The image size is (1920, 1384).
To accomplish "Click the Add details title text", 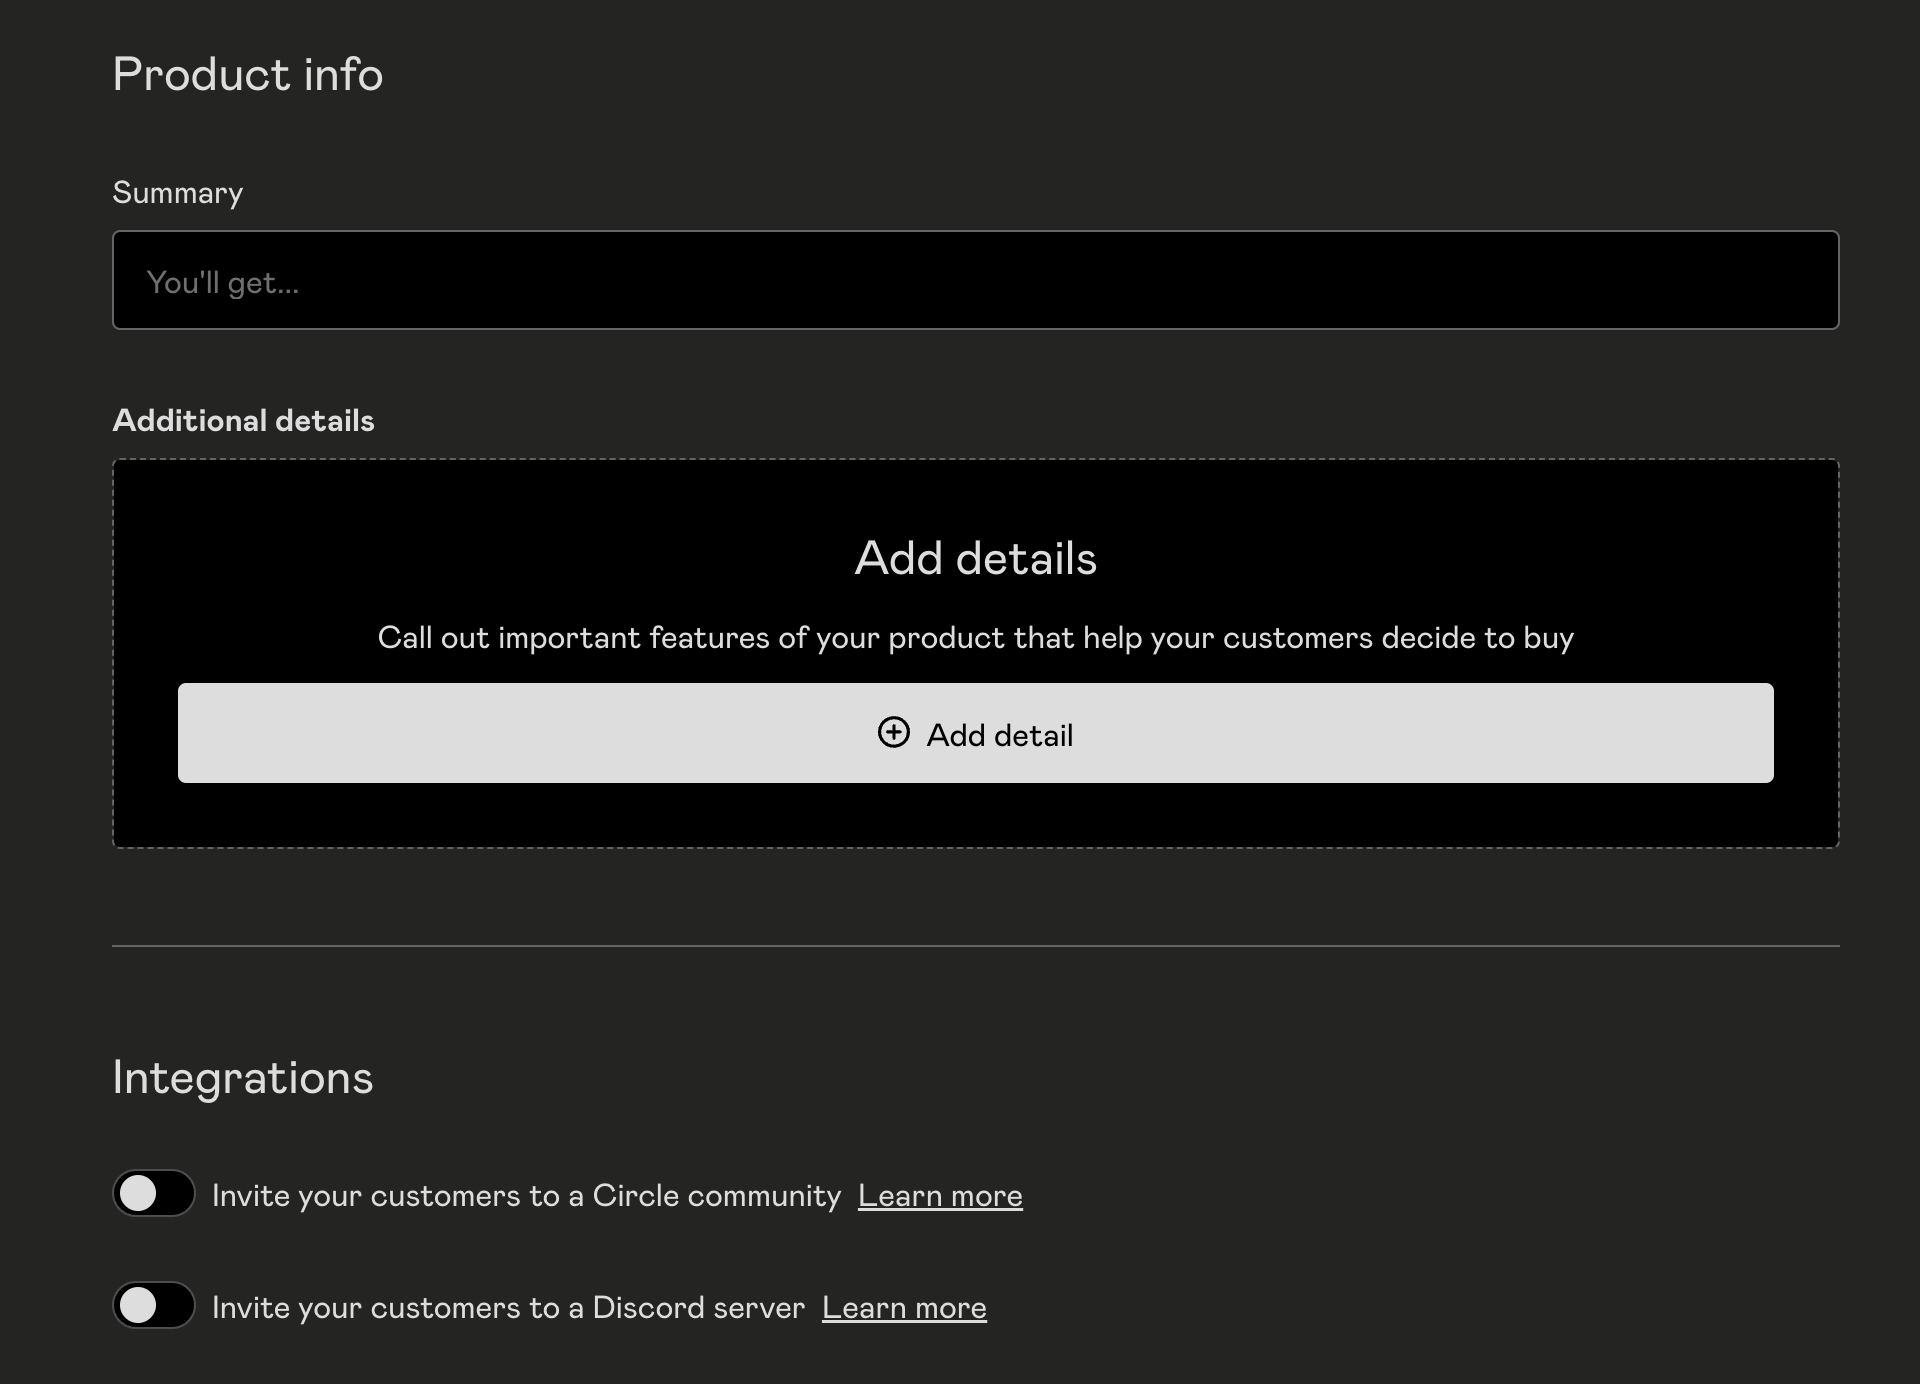I will pos(975,558).
